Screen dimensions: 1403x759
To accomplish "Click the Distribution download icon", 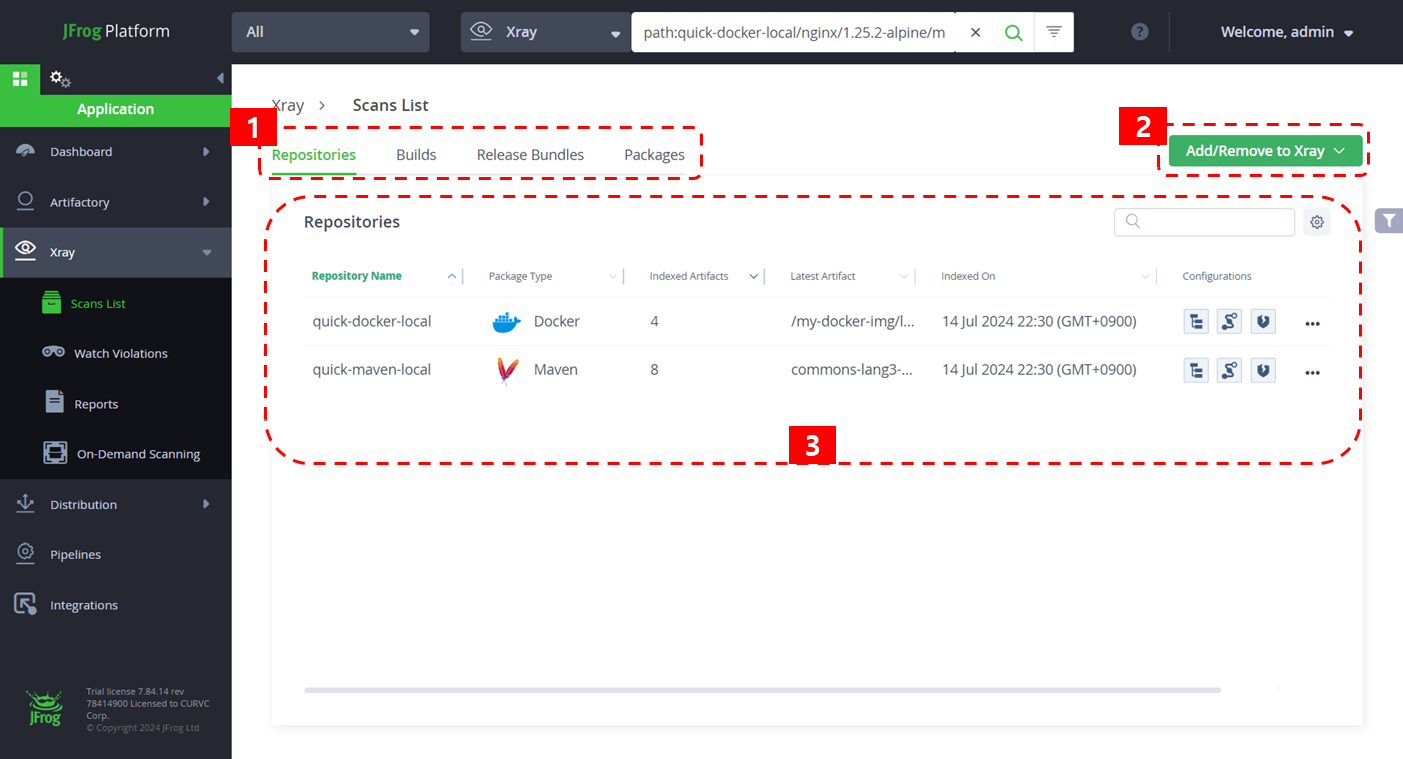I will point(26,504).
